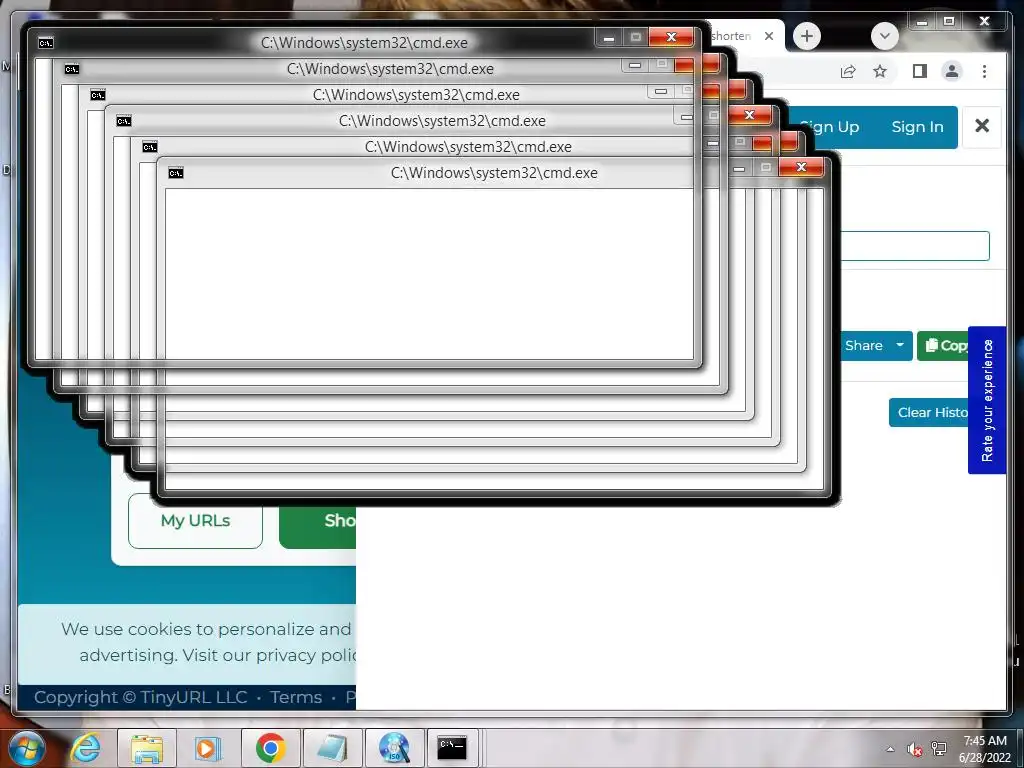
Task: Dismiss the panel with the X button beside Sign In
Action: pyautogui.click(x=982, y=126)
